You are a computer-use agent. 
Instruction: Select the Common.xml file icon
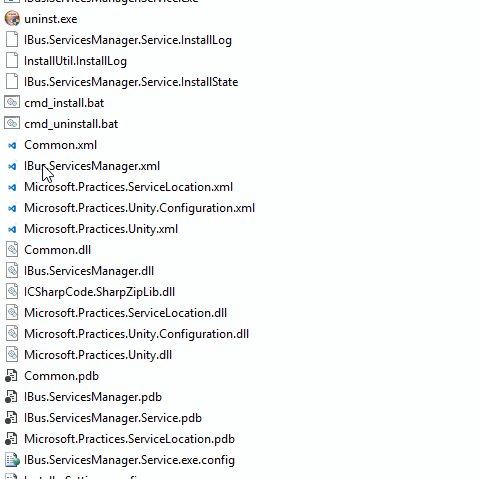tap(12, 145)
